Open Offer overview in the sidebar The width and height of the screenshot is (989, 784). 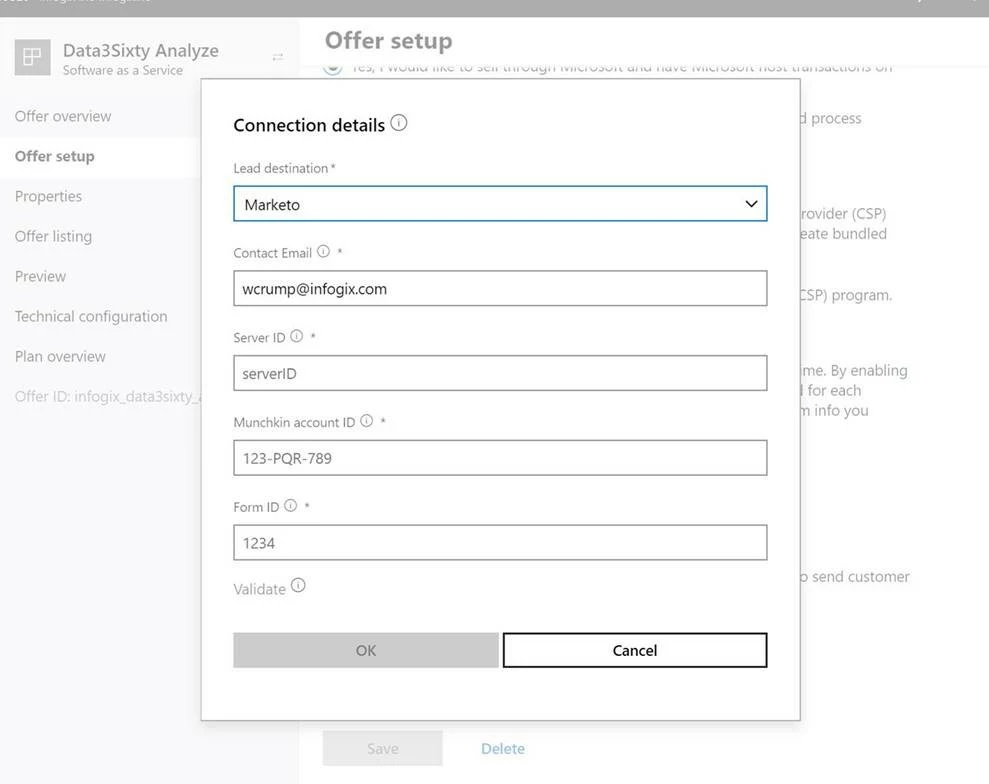point(63,116)
